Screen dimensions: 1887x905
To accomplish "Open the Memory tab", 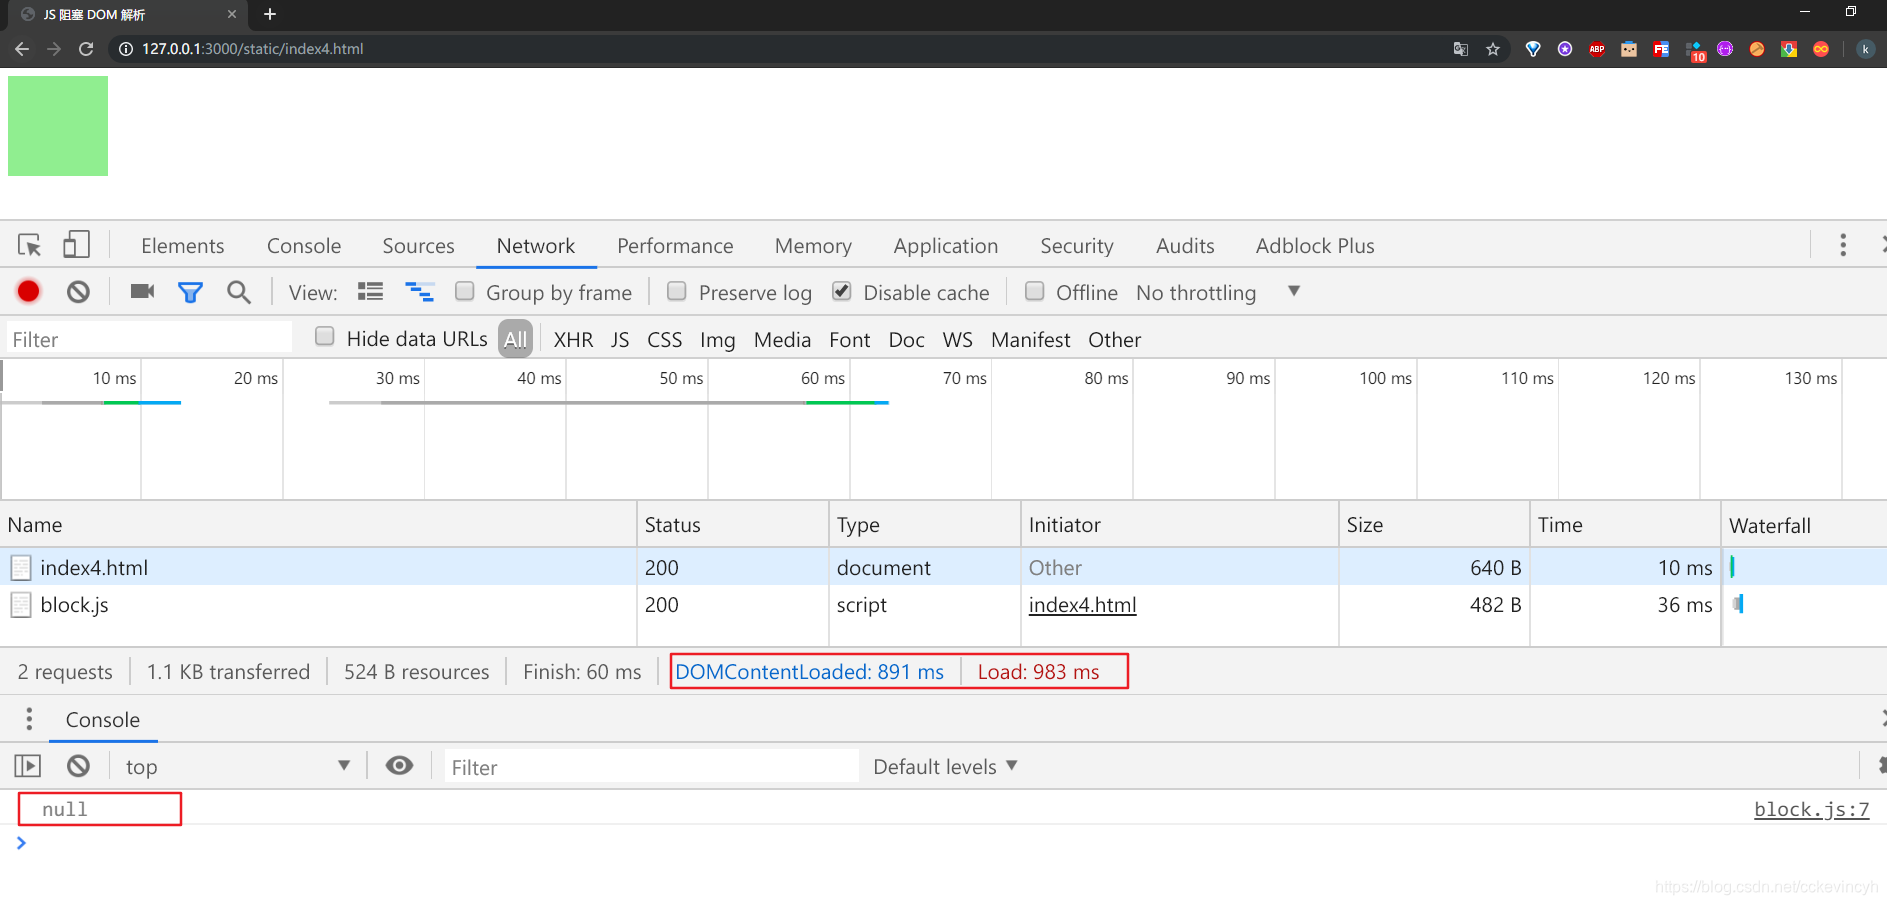I will coord(813,245).
